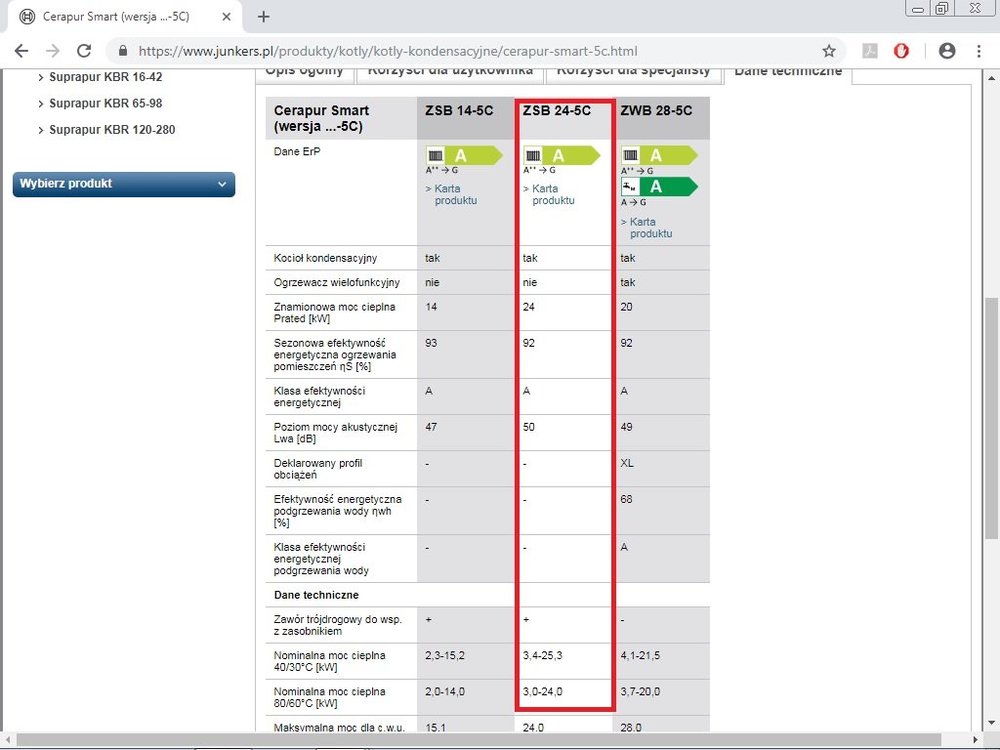1000x750 pixels.
Task: Switch to Korzyści dla specjalisty tab
Action: click(x=633, y=70)
